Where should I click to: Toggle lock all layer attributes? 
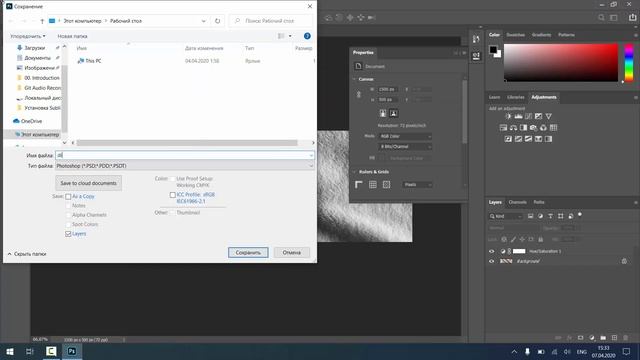540,240
